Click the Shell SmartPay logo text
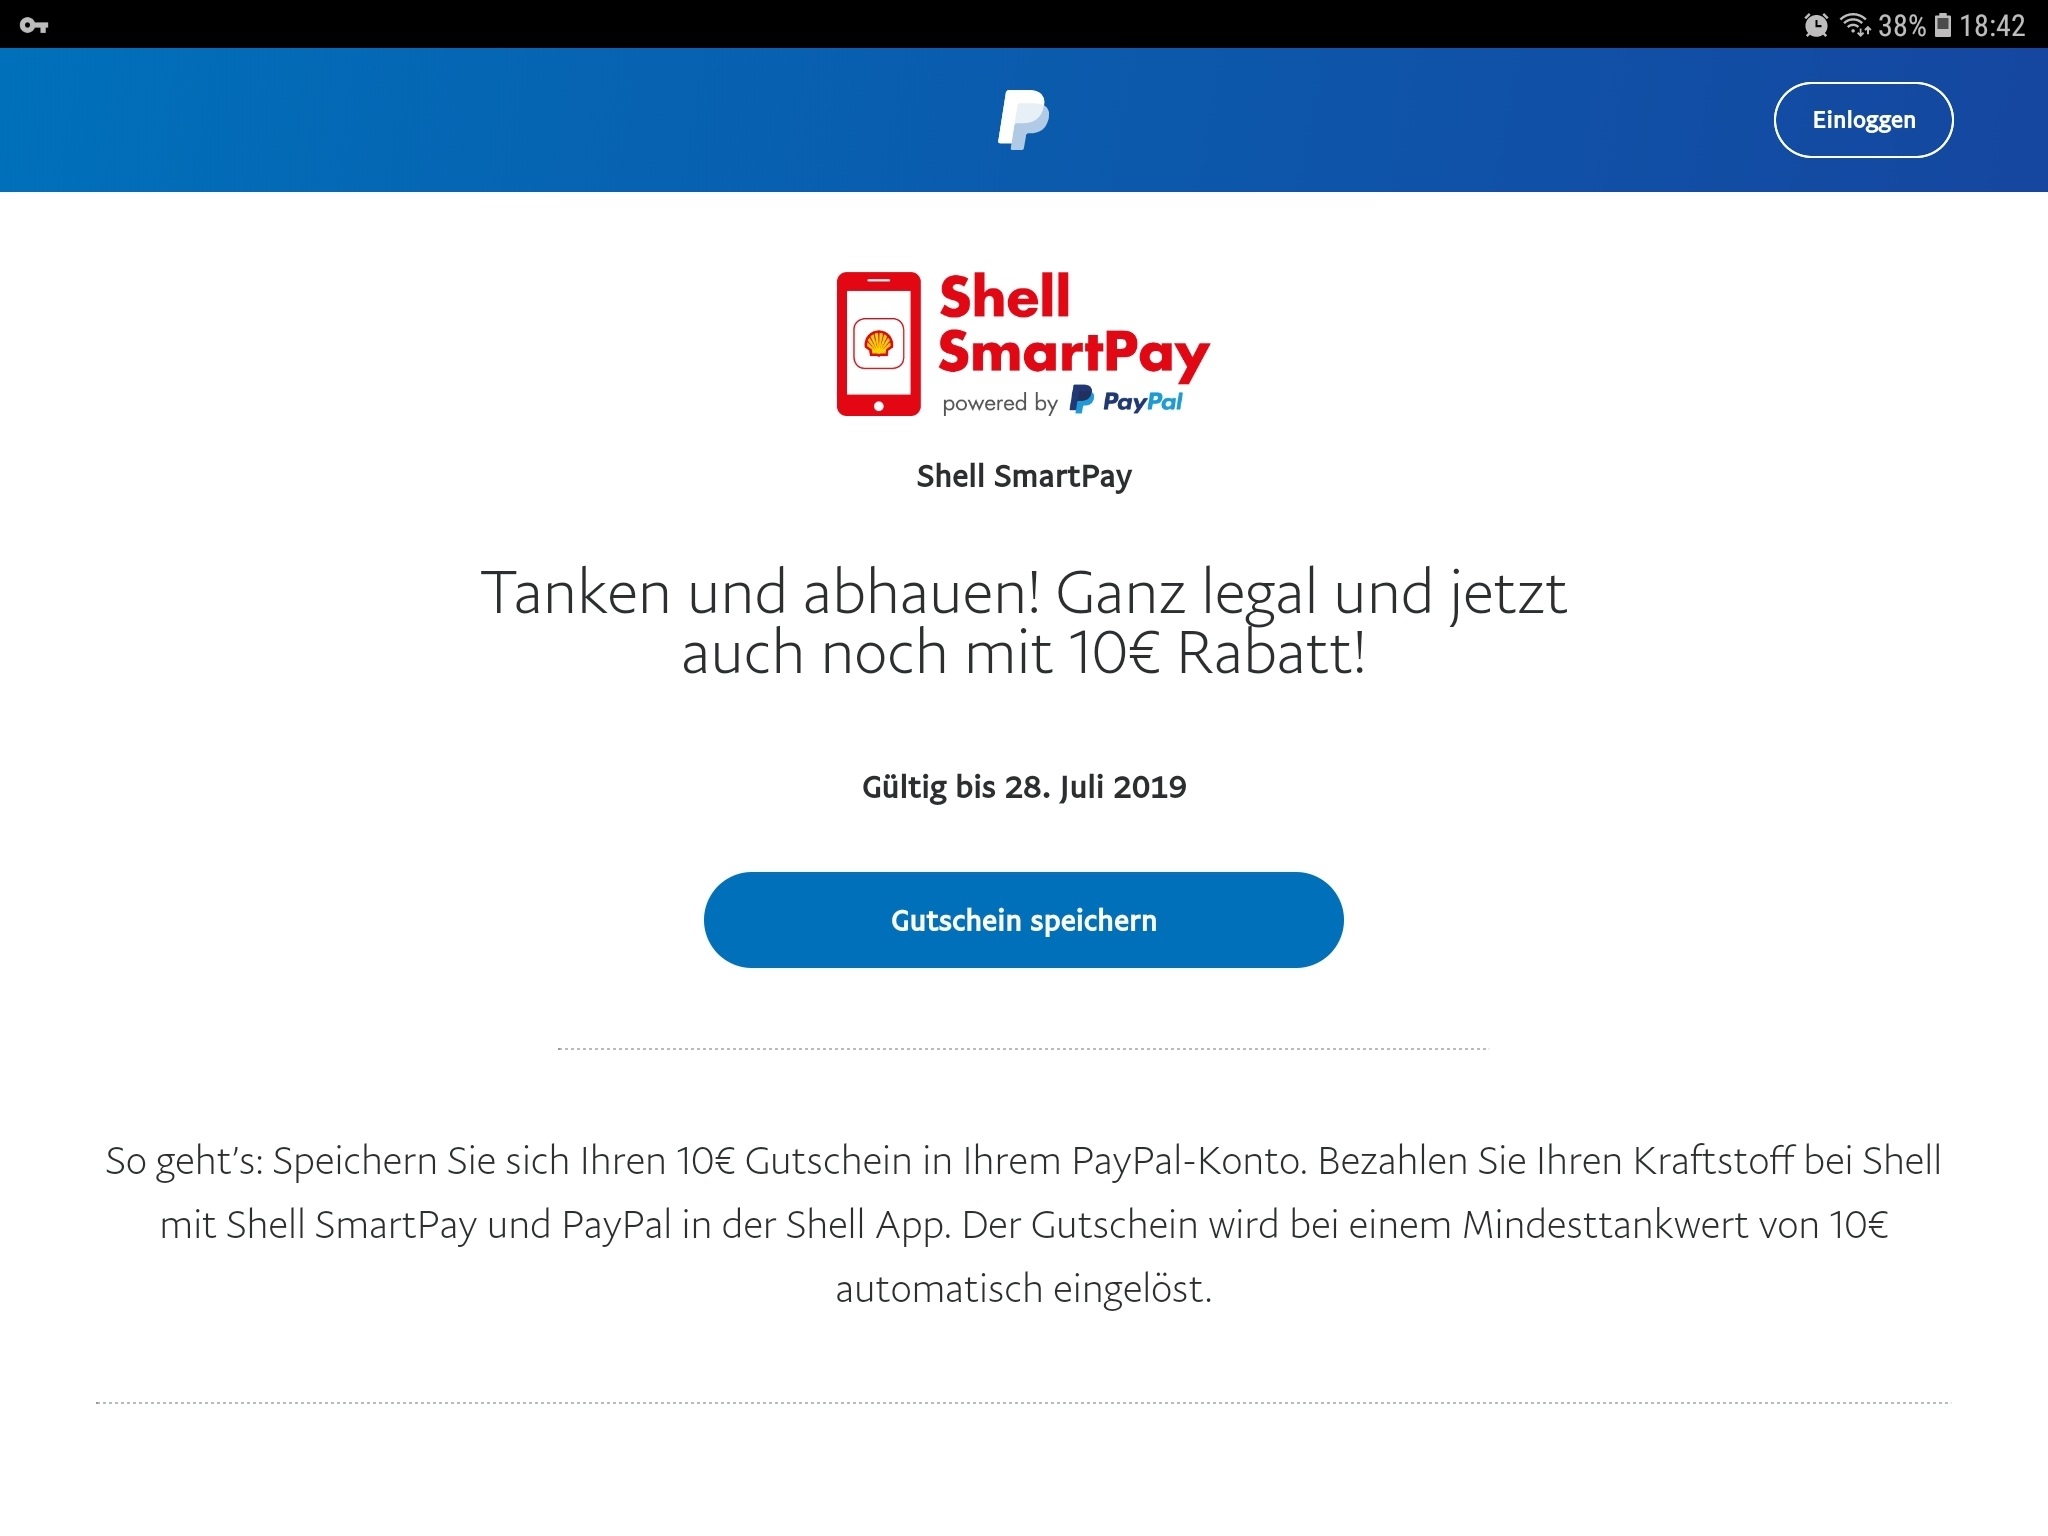This screenshot has width=2048, height=1536. pos(1073,327)
